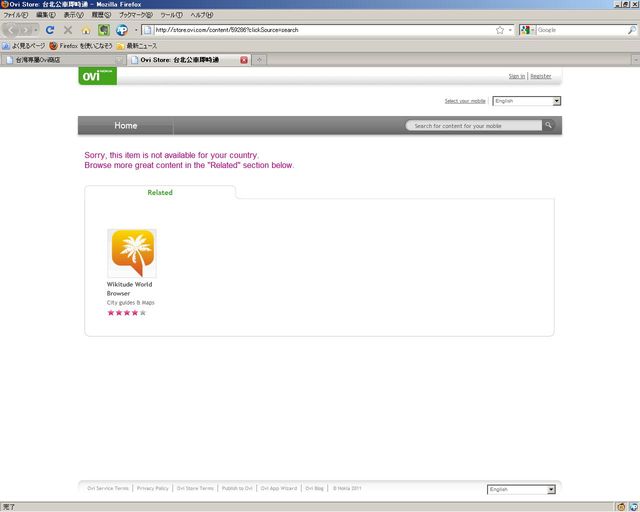This screenshot has width=640, height=512.
Task: Reload the current page
Action: coord(50,30)
